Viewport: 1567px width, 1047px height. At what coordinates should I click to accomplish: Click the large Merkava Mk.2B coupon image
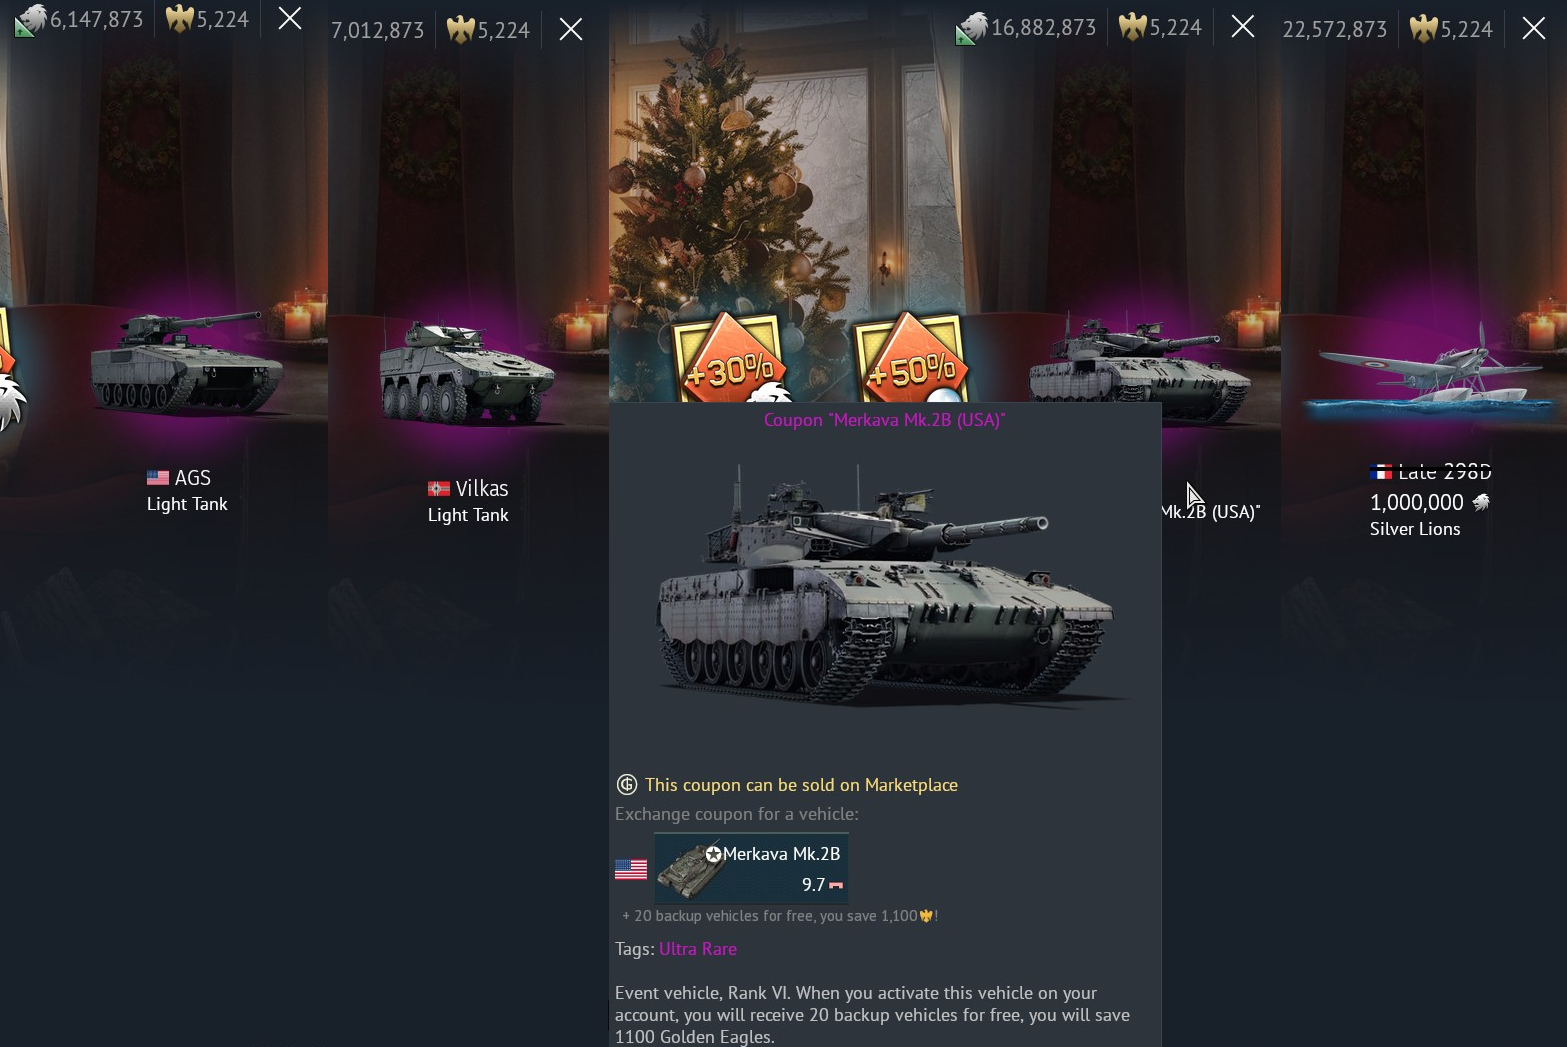(x=885, y=587)
